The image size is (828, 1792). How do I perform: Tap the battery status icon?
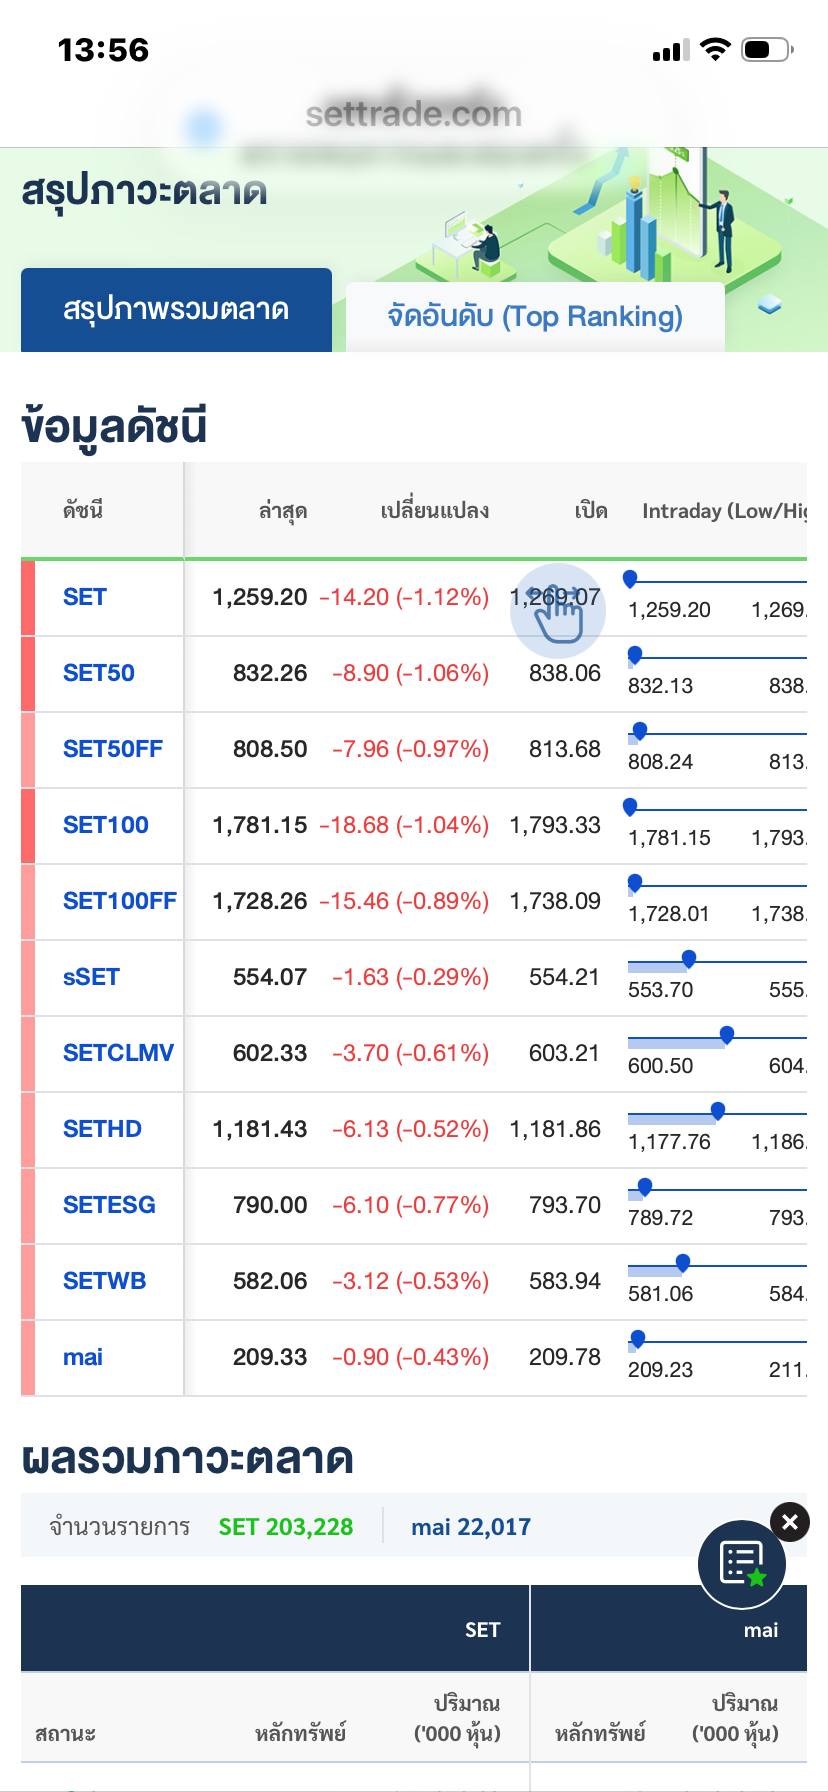(767, 50)
